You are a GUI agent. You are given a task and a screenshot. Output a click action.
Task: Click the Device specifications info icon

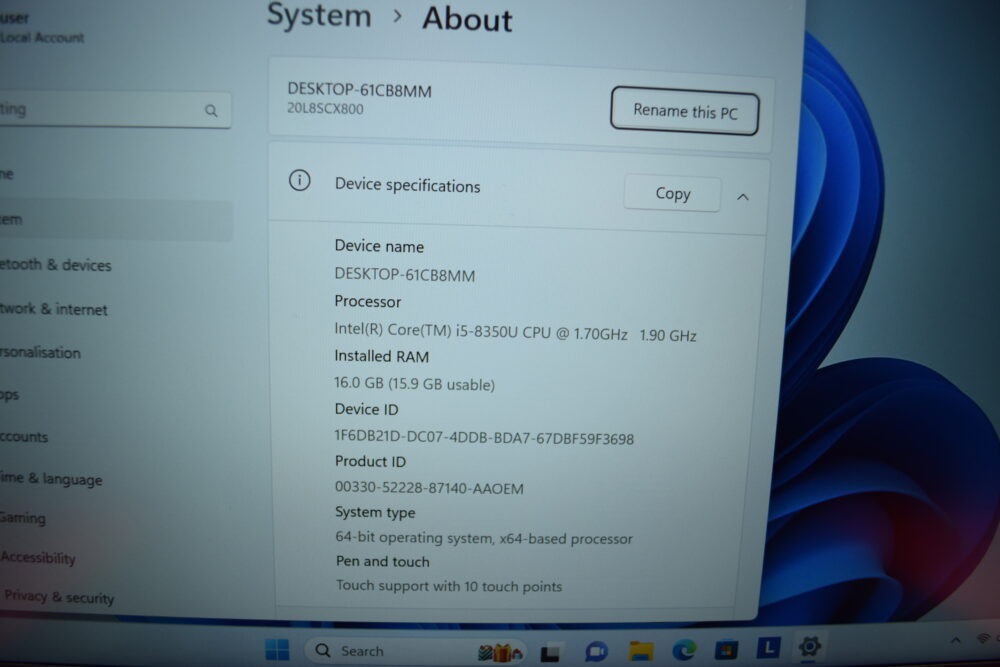coord(299,181)
